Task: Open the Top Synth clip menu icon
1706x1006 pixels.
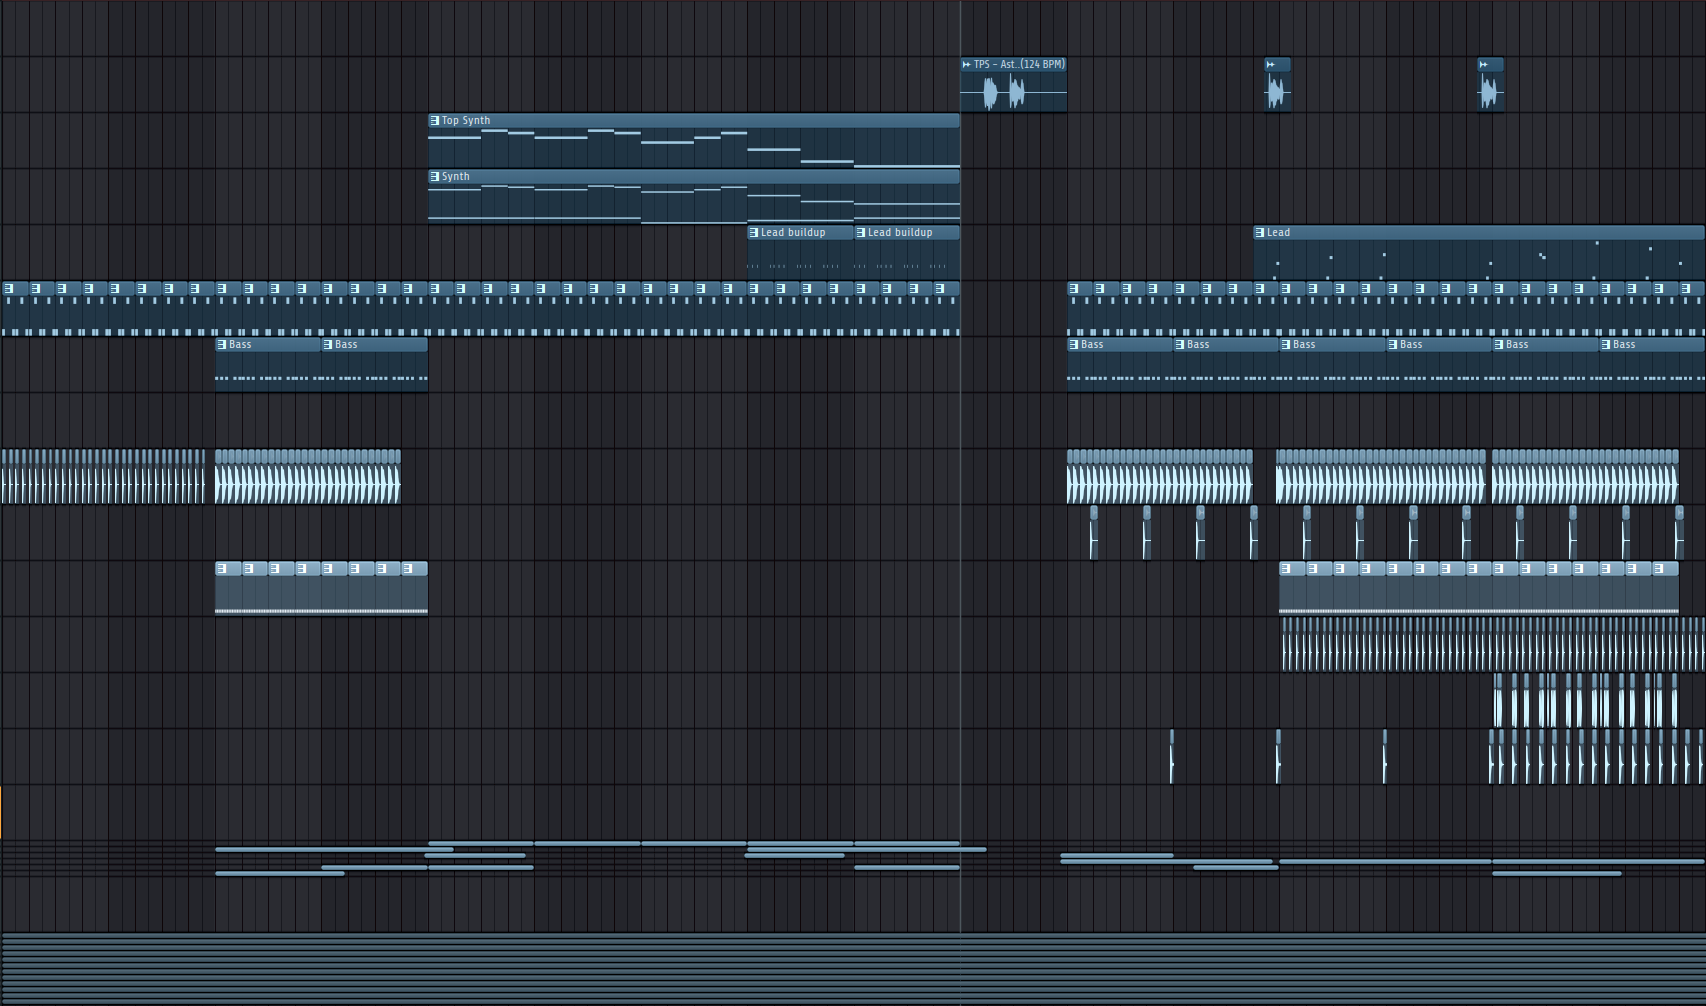Action: (x=435, y=120)
